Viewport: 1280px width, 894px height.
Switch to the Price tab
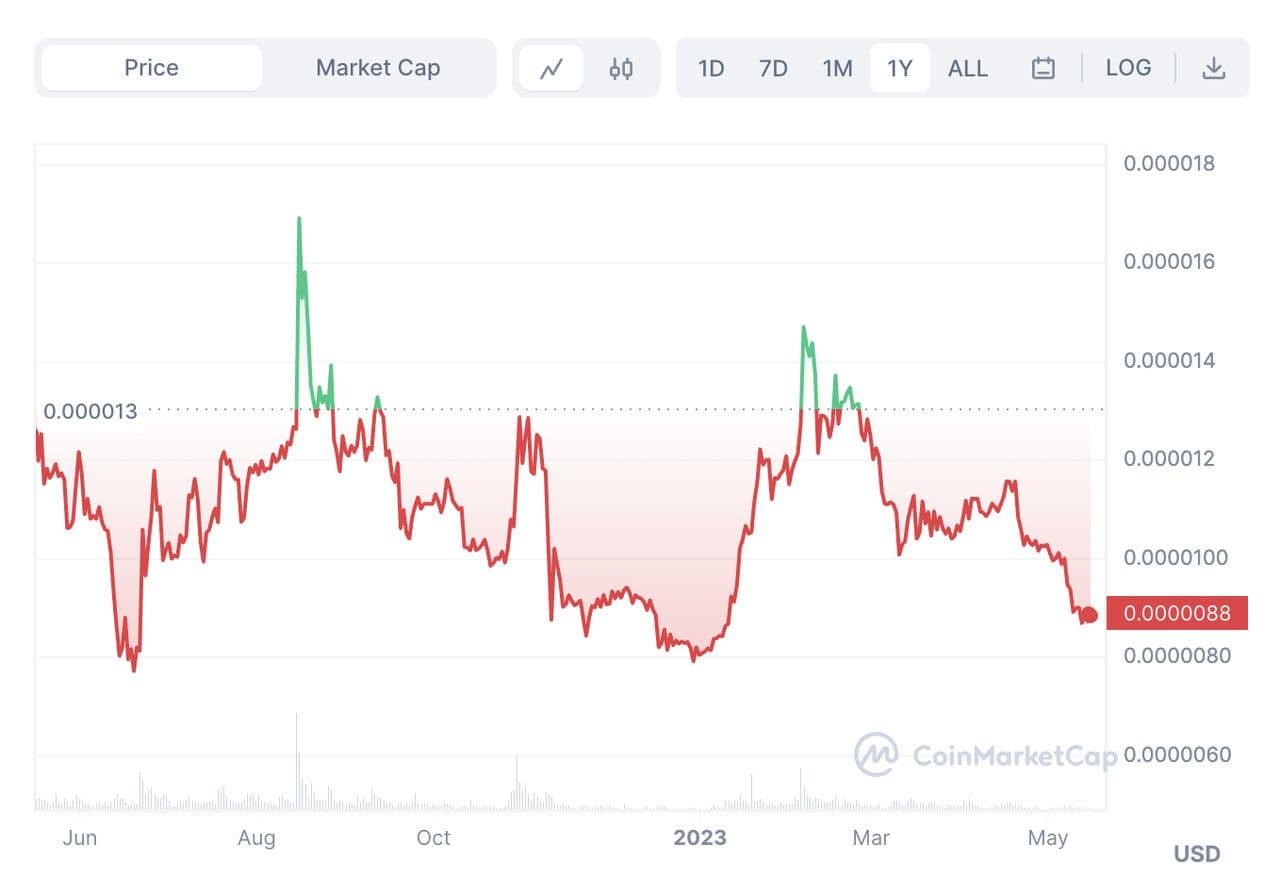[x=151, y=68]
